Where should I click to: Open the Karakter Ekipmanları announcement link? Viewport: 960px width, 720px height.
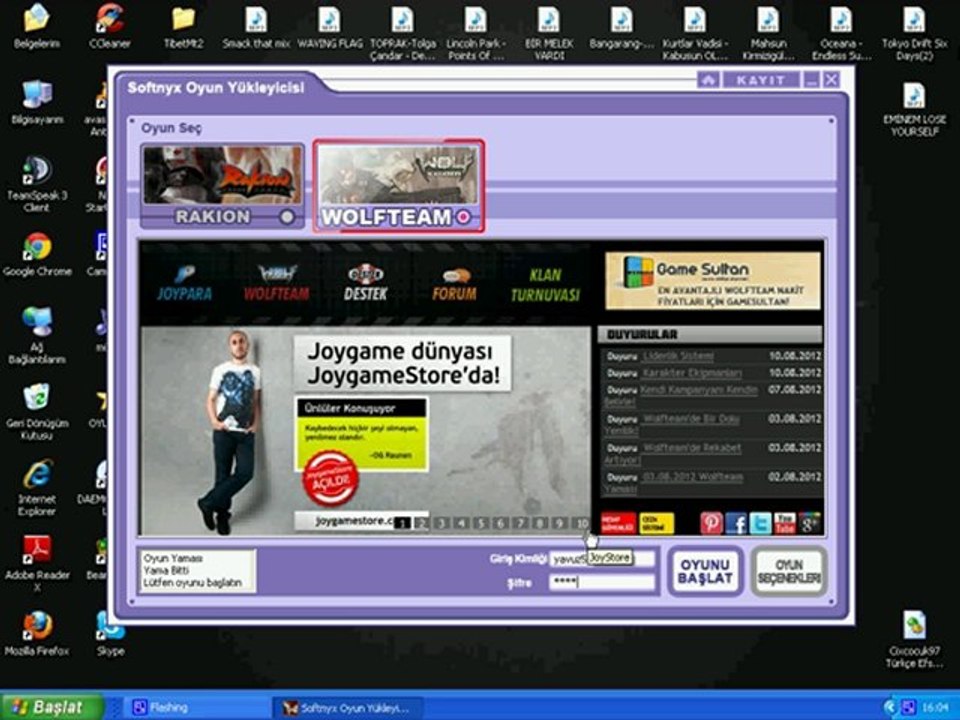692,373
